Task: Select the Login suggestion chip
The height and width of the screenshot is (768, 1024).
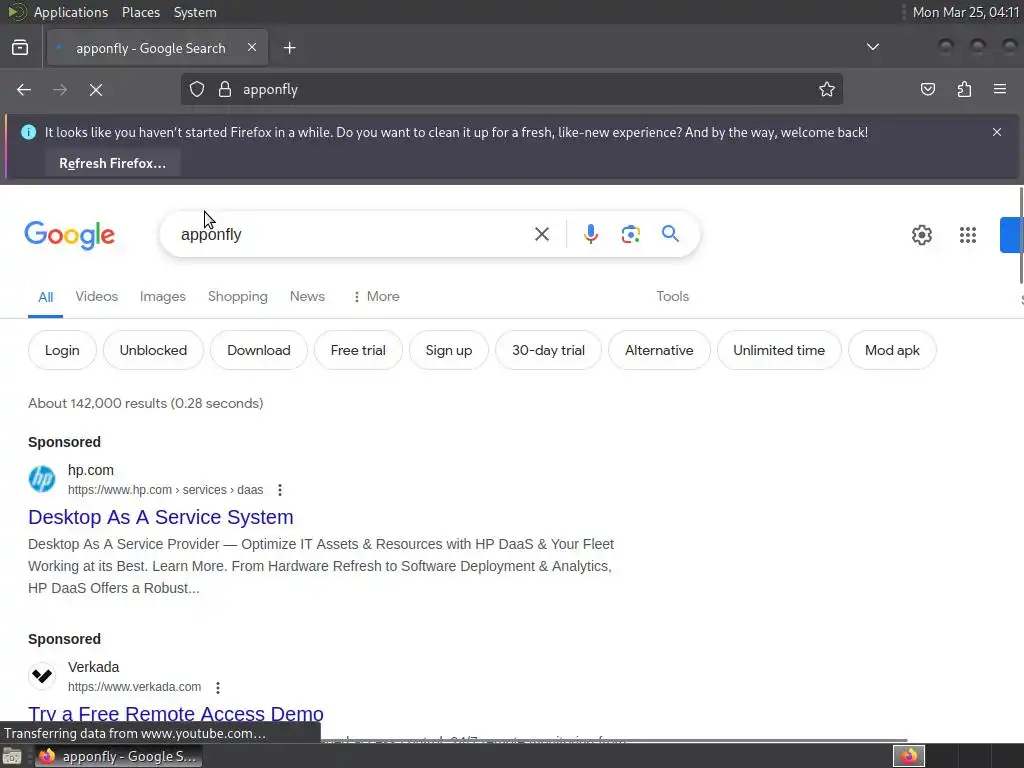Action: pos(62,350)
